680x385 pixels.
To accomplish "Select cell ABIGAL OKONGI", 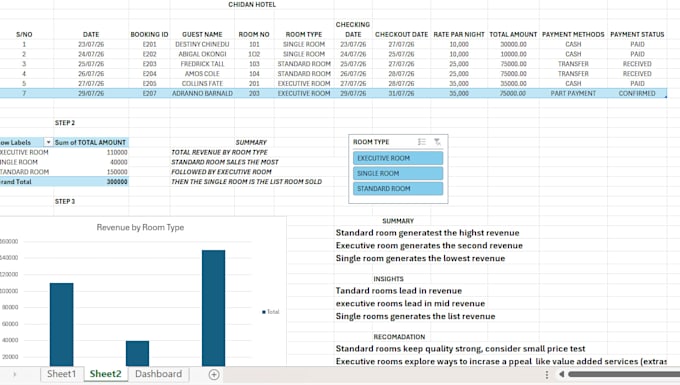I will [x=202, y=54].
